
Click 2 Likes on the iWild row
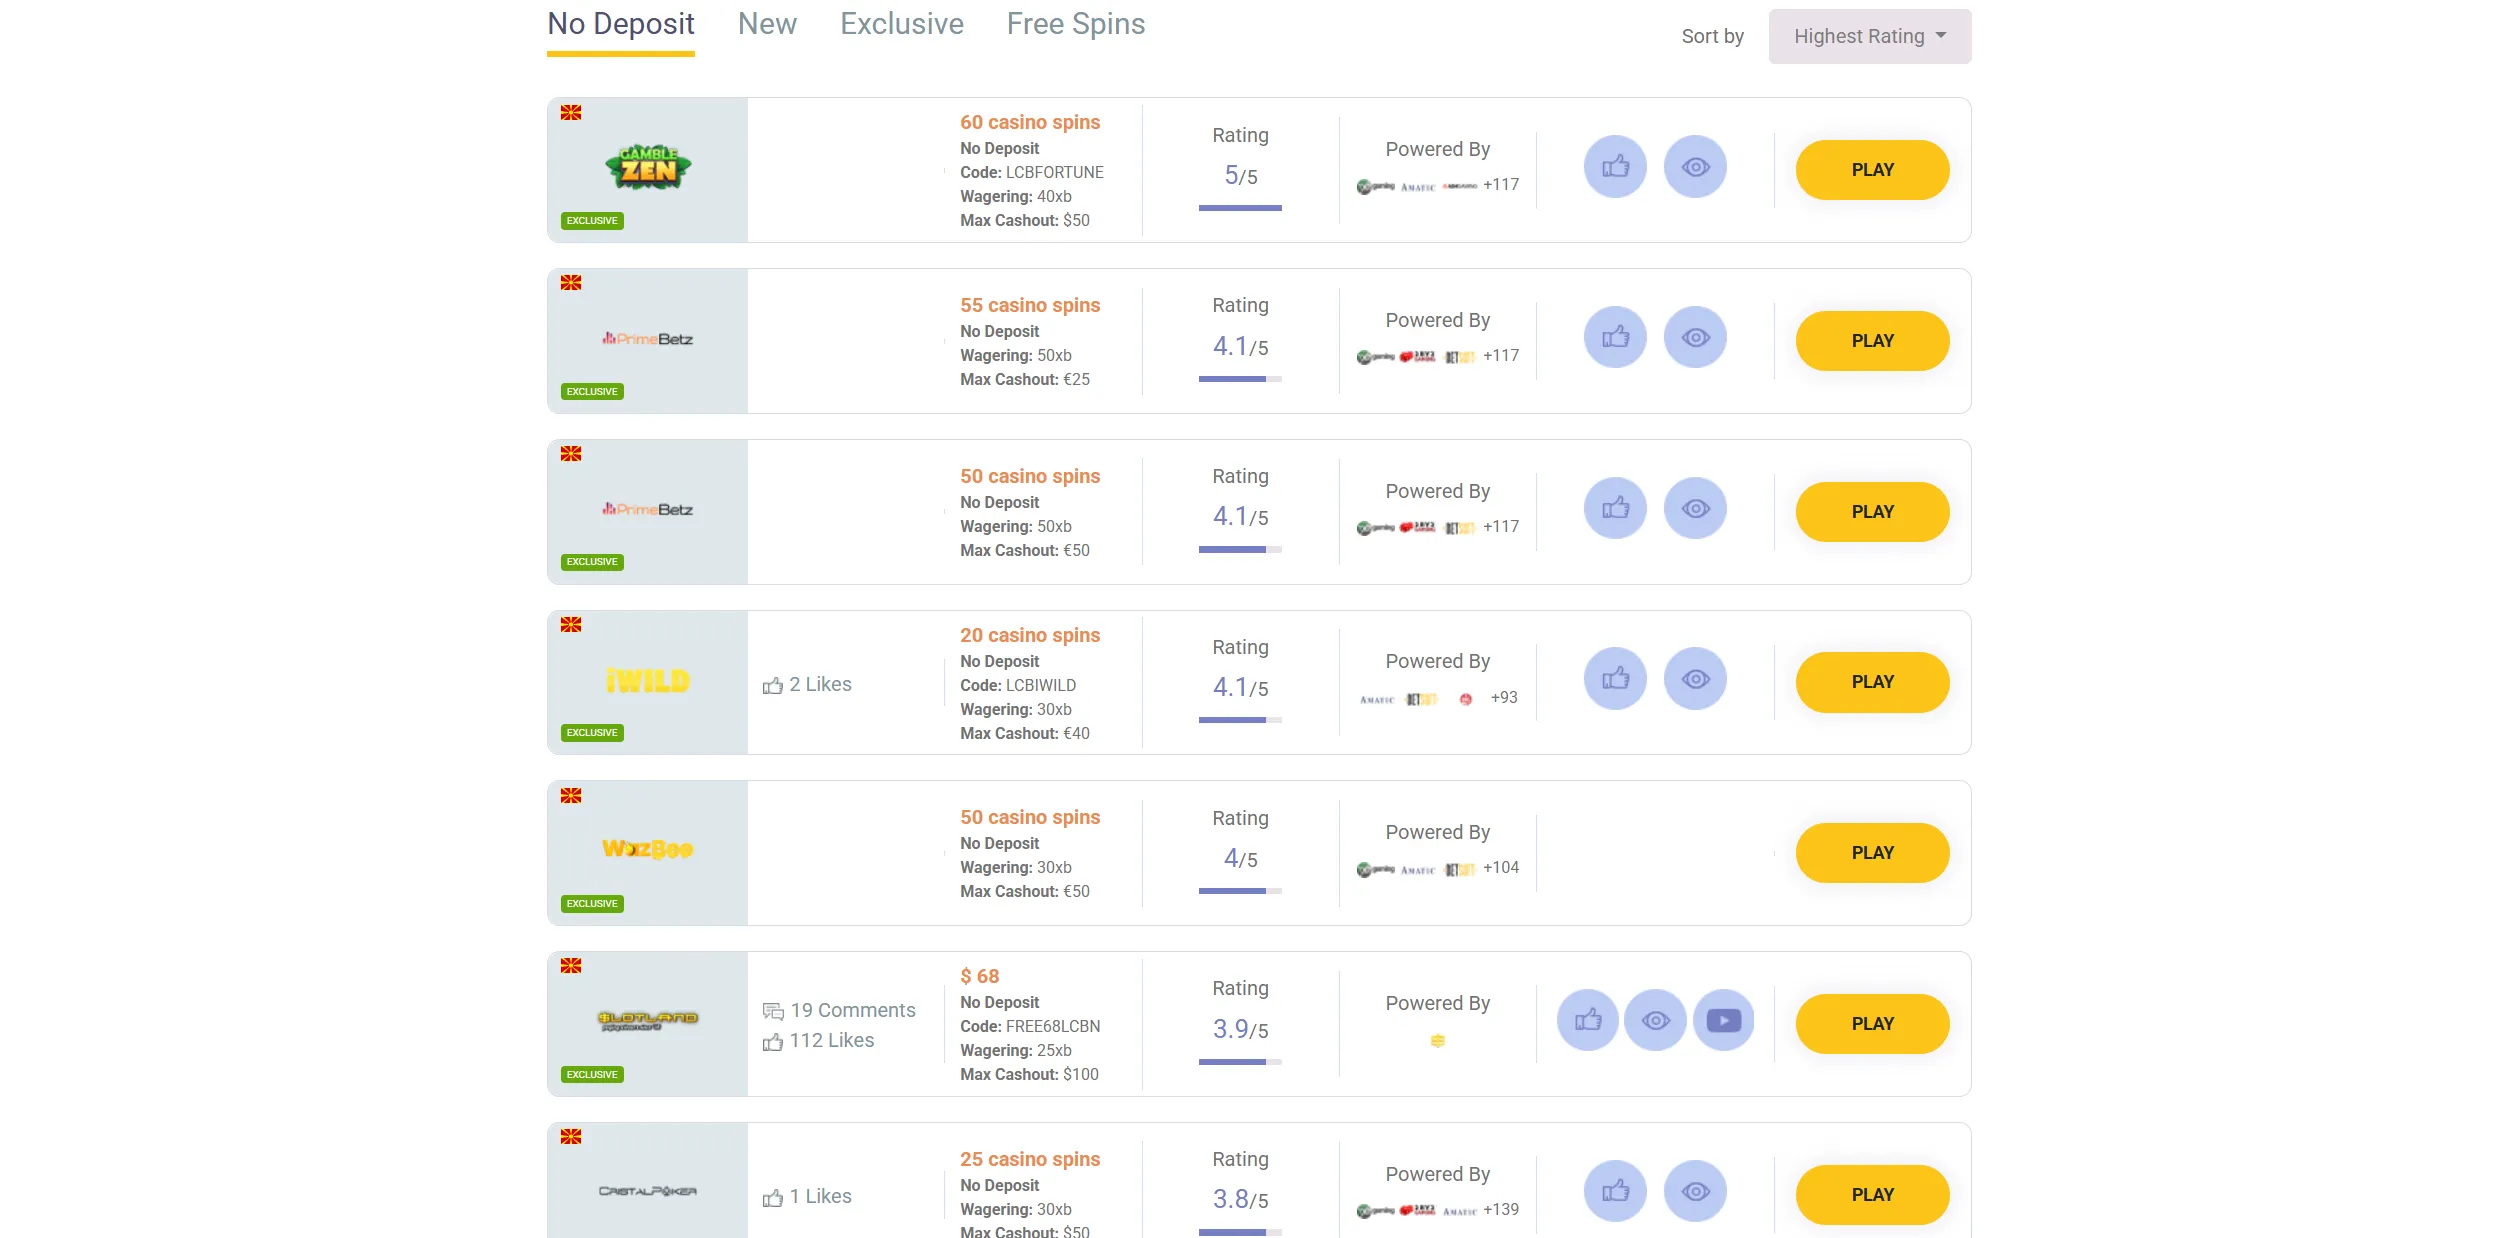point(807,685)
